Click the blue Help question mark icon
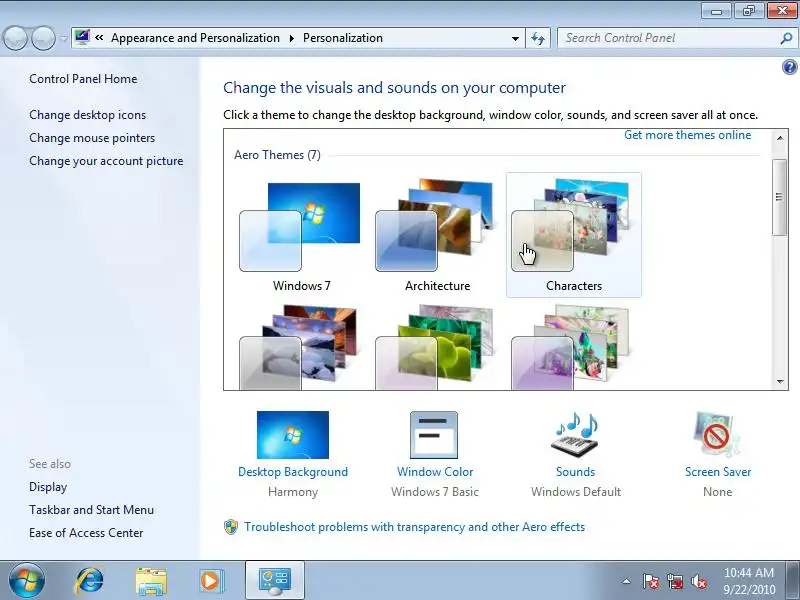The width and height of the screenshot is (800, 600). (x=789, y=67)
